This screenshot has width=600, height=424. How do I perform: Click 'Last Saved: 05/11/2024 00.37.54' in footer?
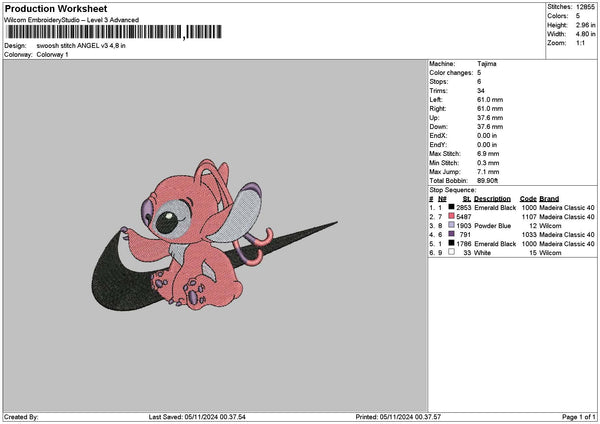coord(197,417)
